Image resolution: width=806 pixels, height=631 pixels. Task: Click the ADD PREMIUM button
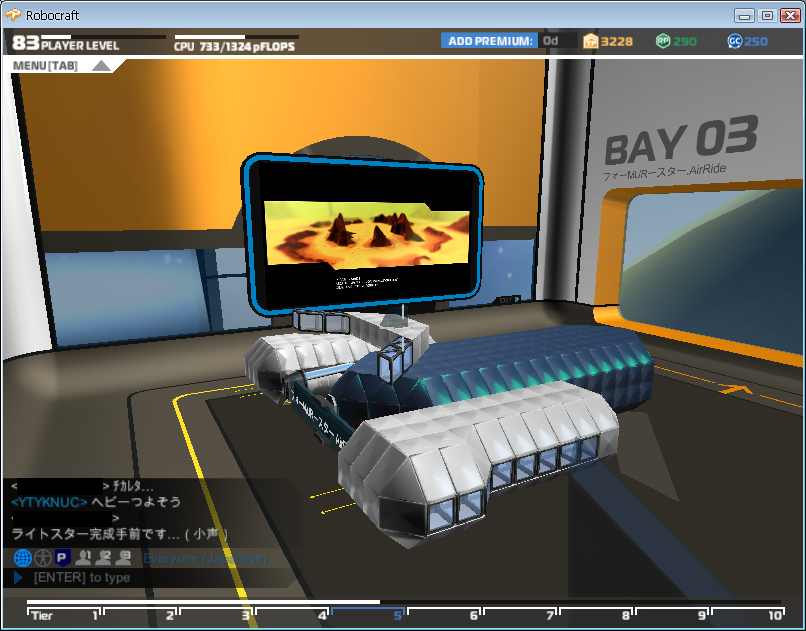point(489,41)
